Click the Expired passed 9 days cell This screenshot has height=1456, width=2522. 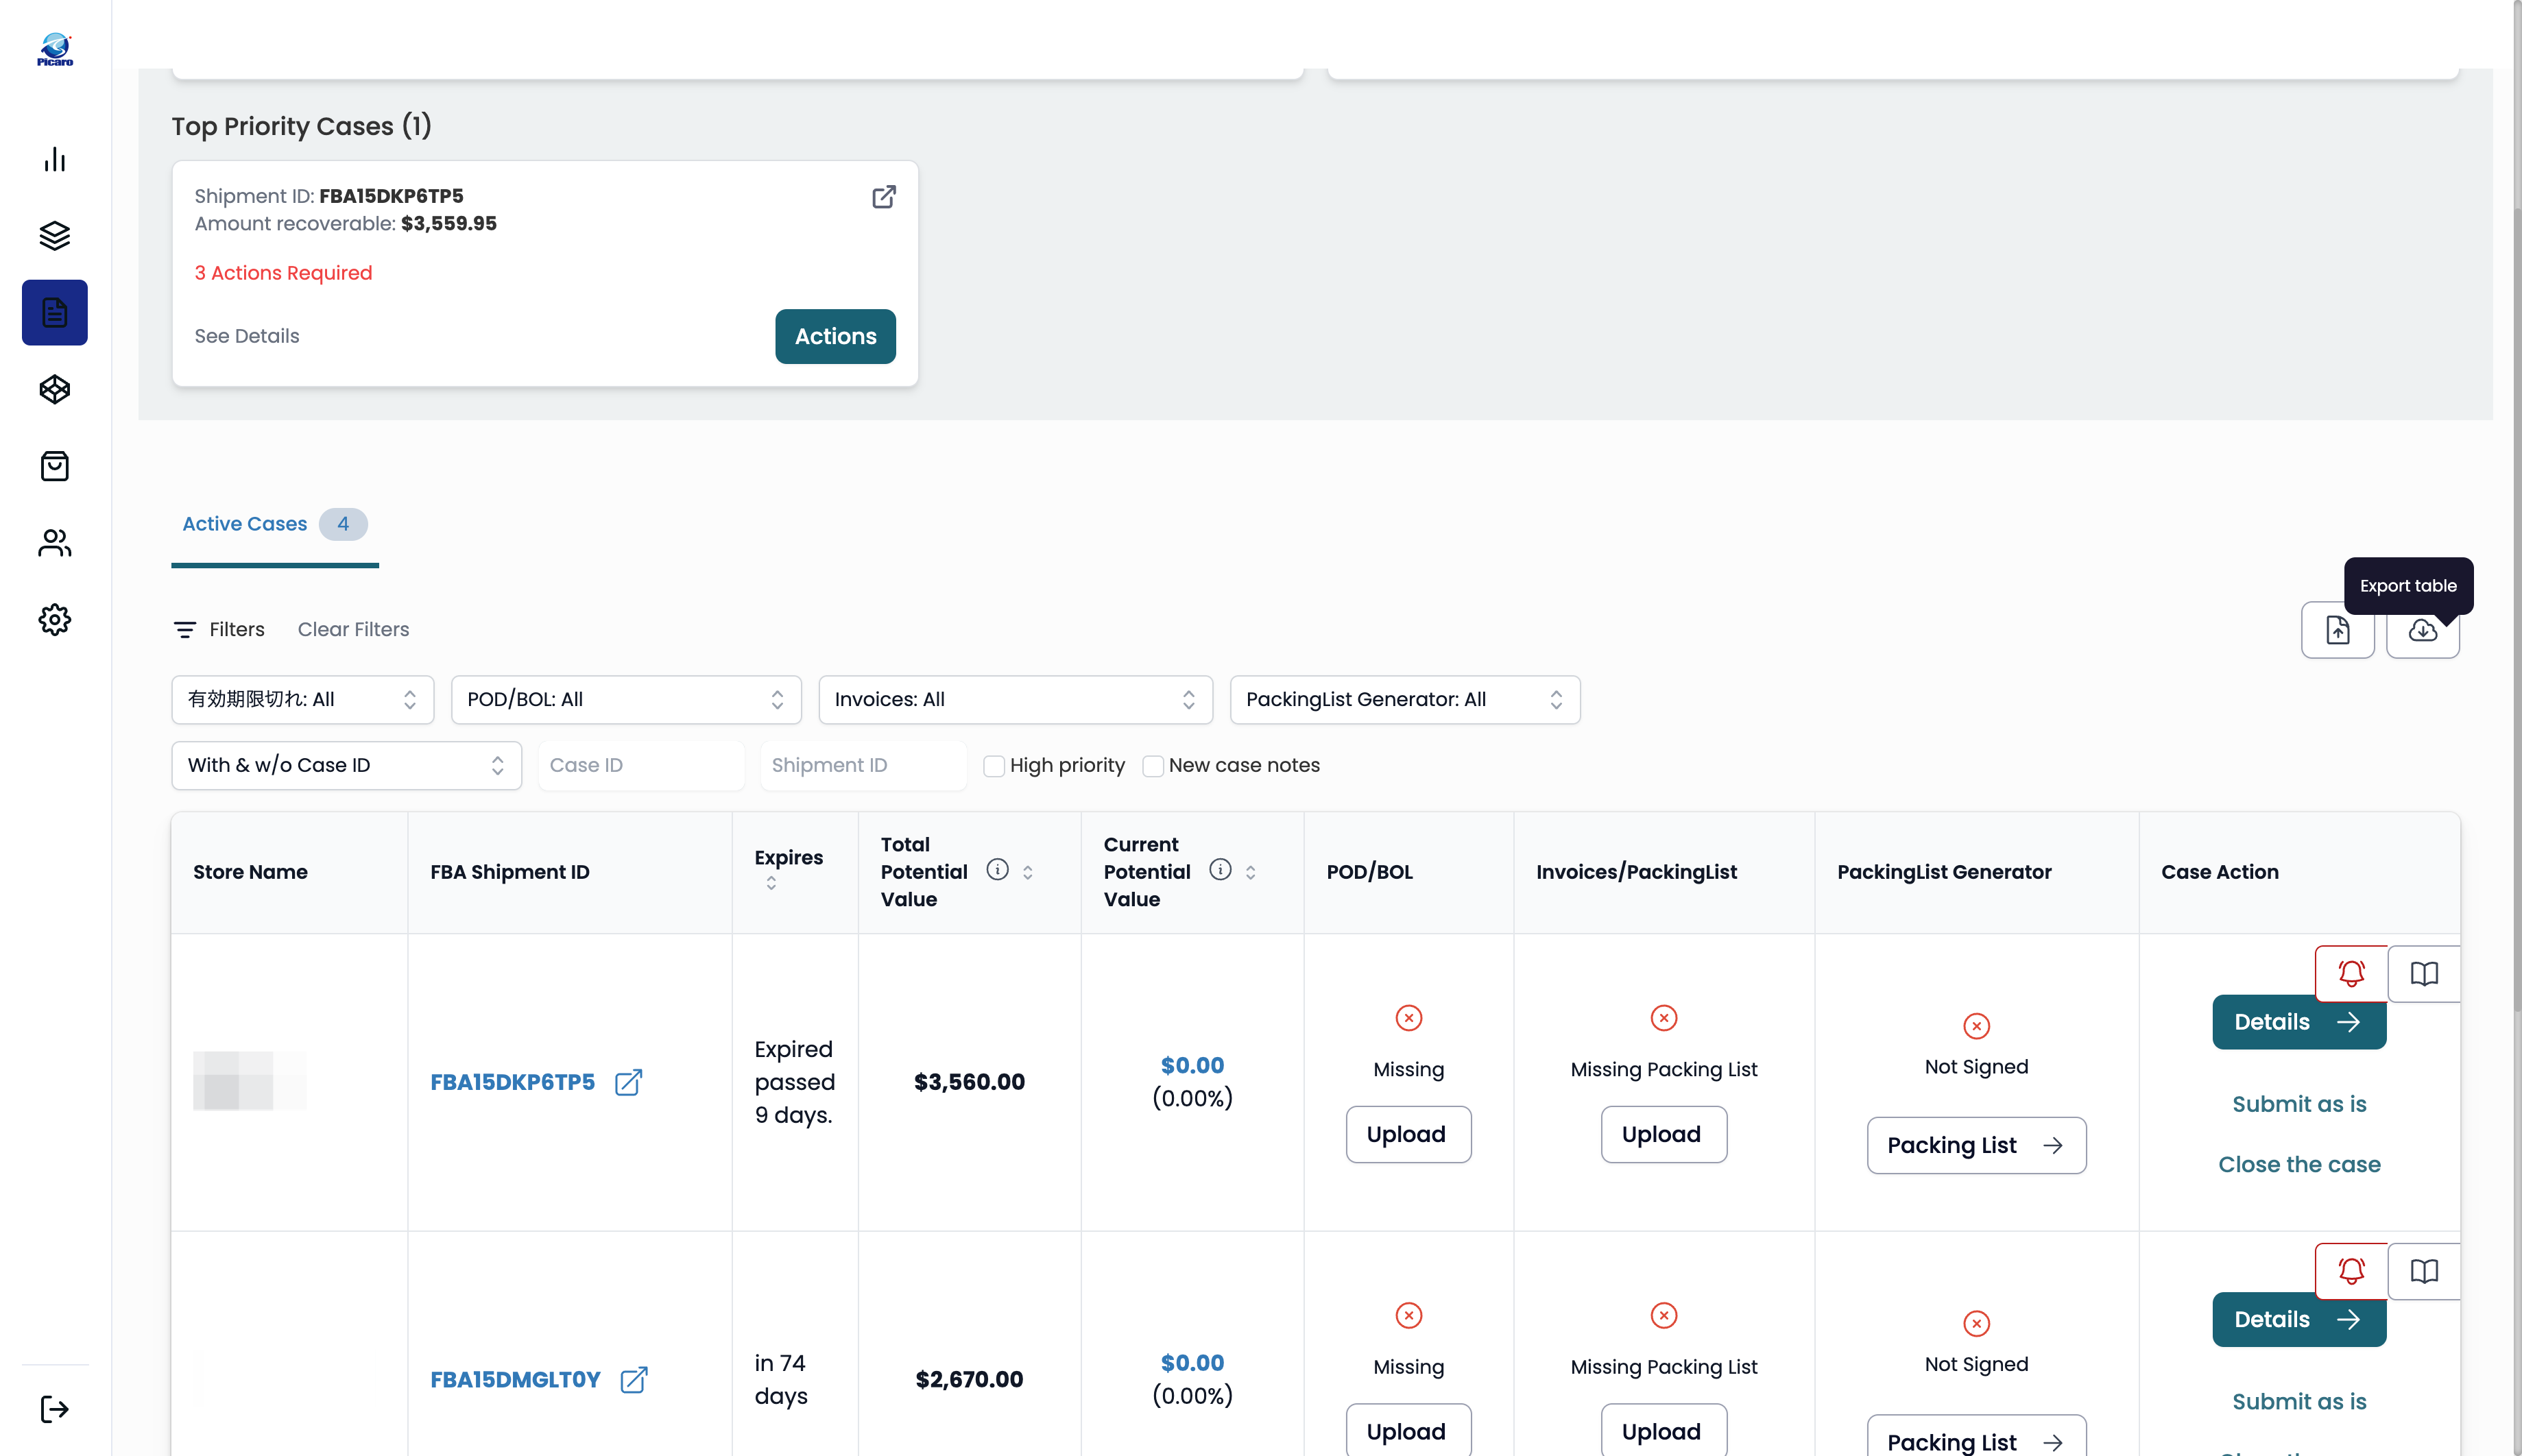click(794, 1082)
